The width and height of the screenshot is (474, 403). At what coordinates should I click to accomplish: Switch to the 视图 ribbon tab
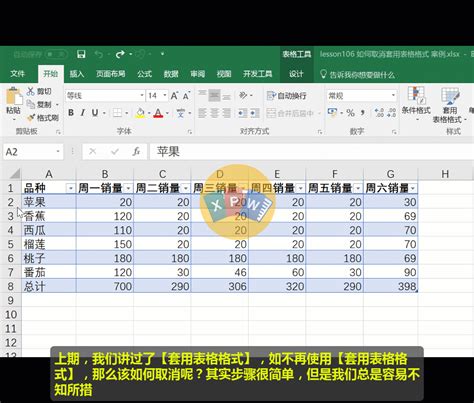[224, 74]
